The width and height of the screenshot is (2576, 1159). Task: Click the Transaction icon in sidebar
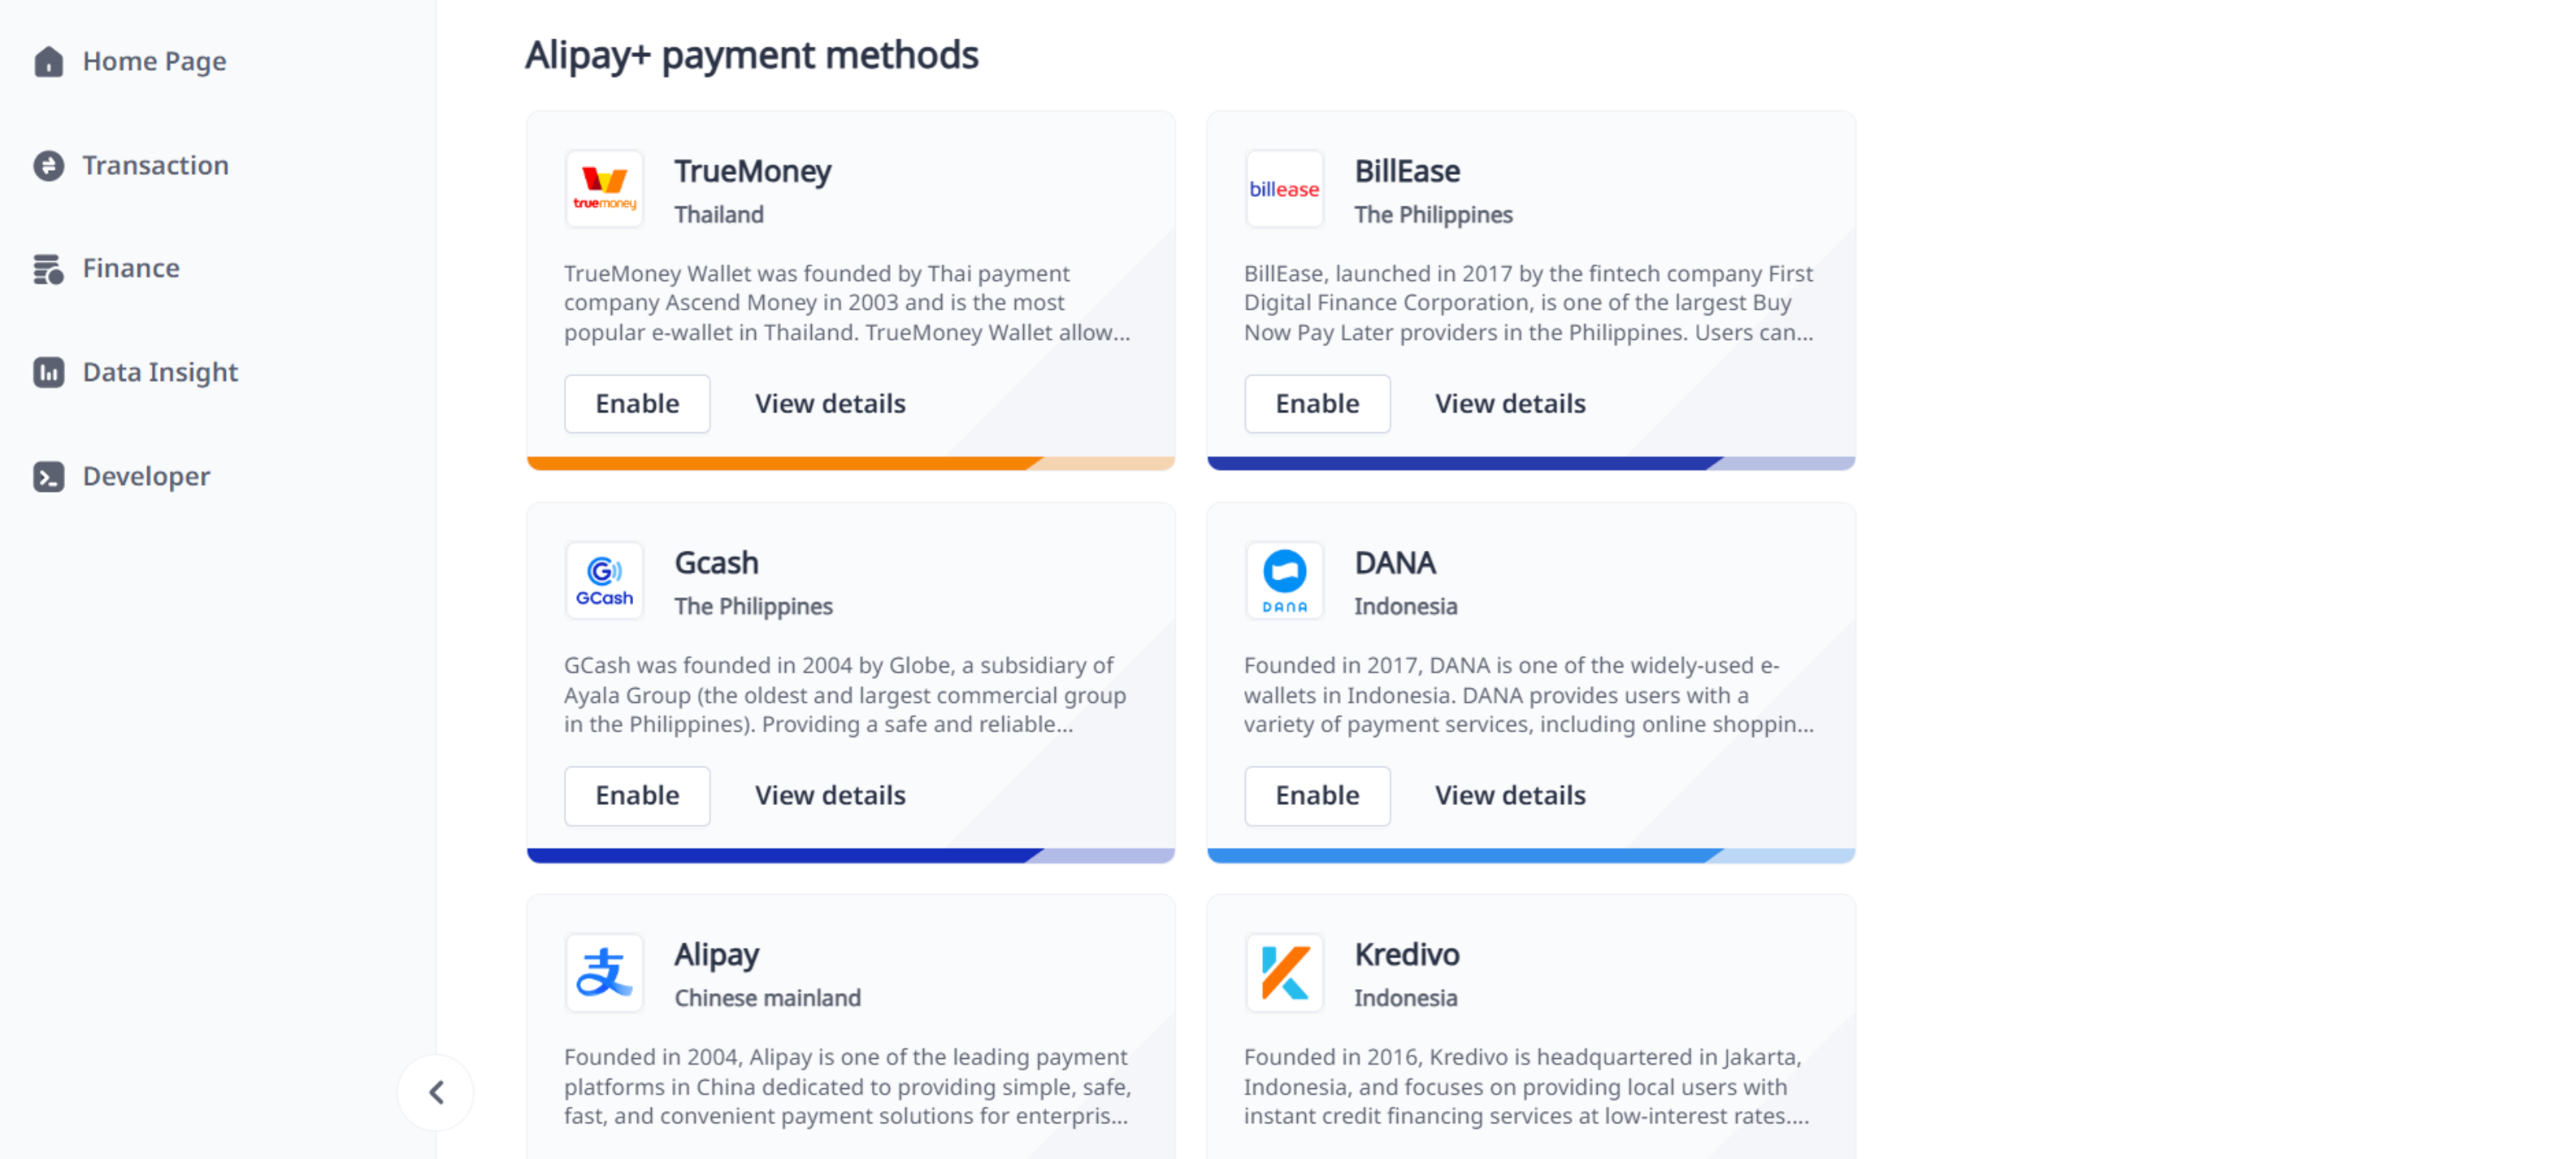[x=49, y=166]
